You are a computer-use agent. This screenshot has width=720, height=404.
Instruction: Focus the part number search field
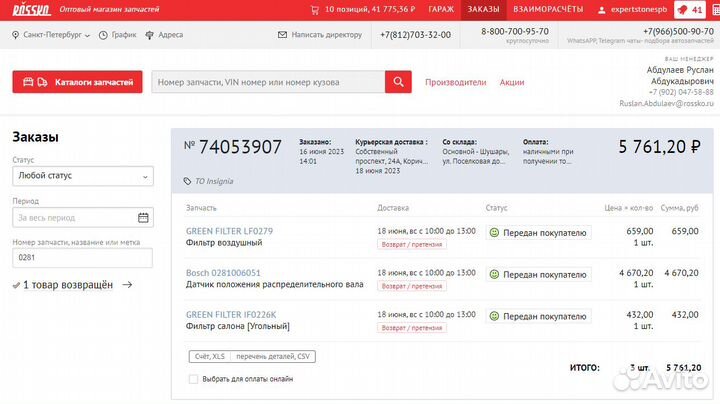(268, 82)
